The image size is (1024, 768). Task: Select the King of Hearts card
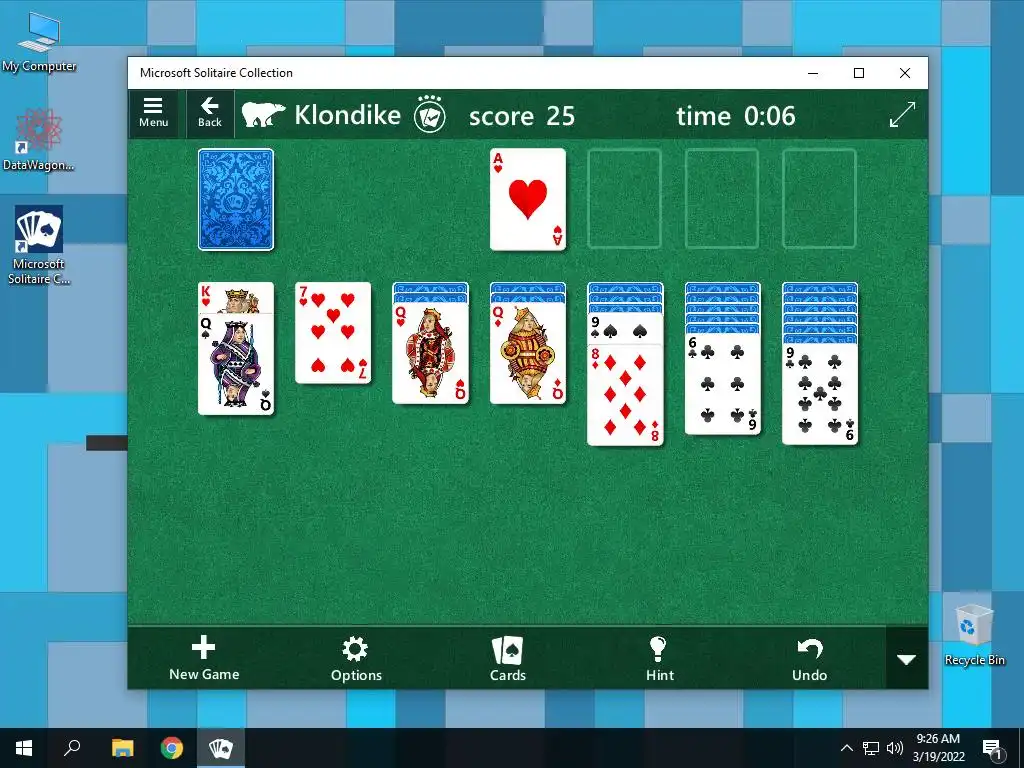click(236, 297)
